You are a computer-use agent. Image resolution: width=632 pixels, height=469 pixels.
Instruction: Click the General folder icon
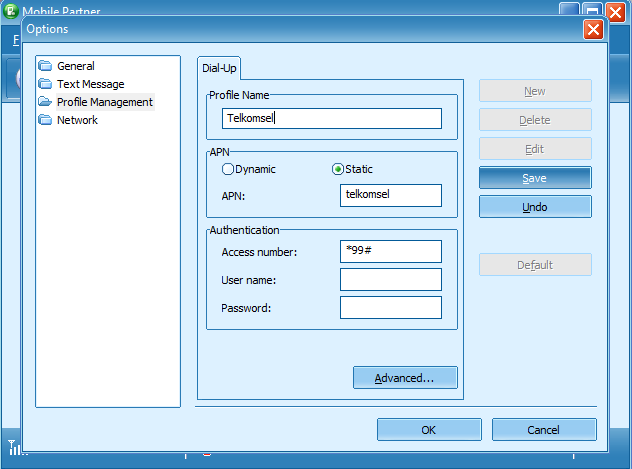pos(45,65)
